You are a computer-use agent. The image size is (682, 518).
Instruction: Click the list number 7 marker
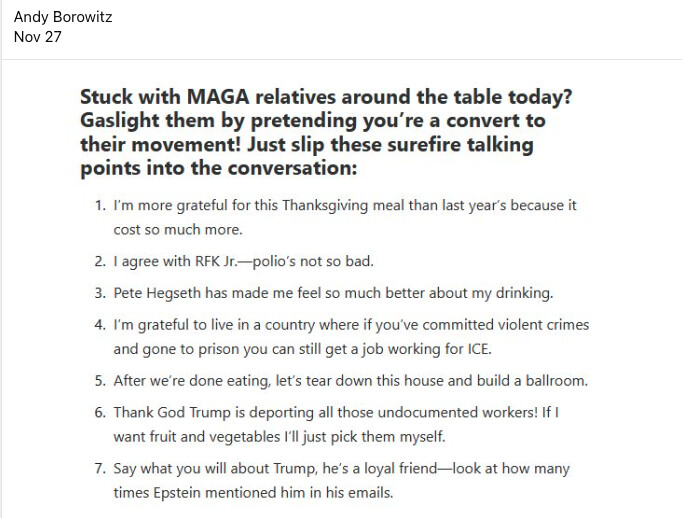pyautogui.click(x=100, y=469)
